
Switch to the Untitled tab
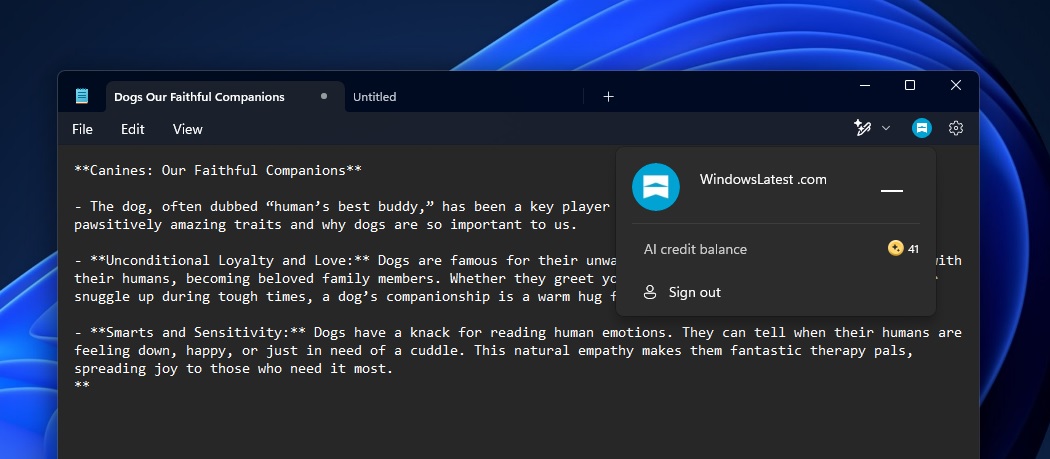click(x=374, y=97)
